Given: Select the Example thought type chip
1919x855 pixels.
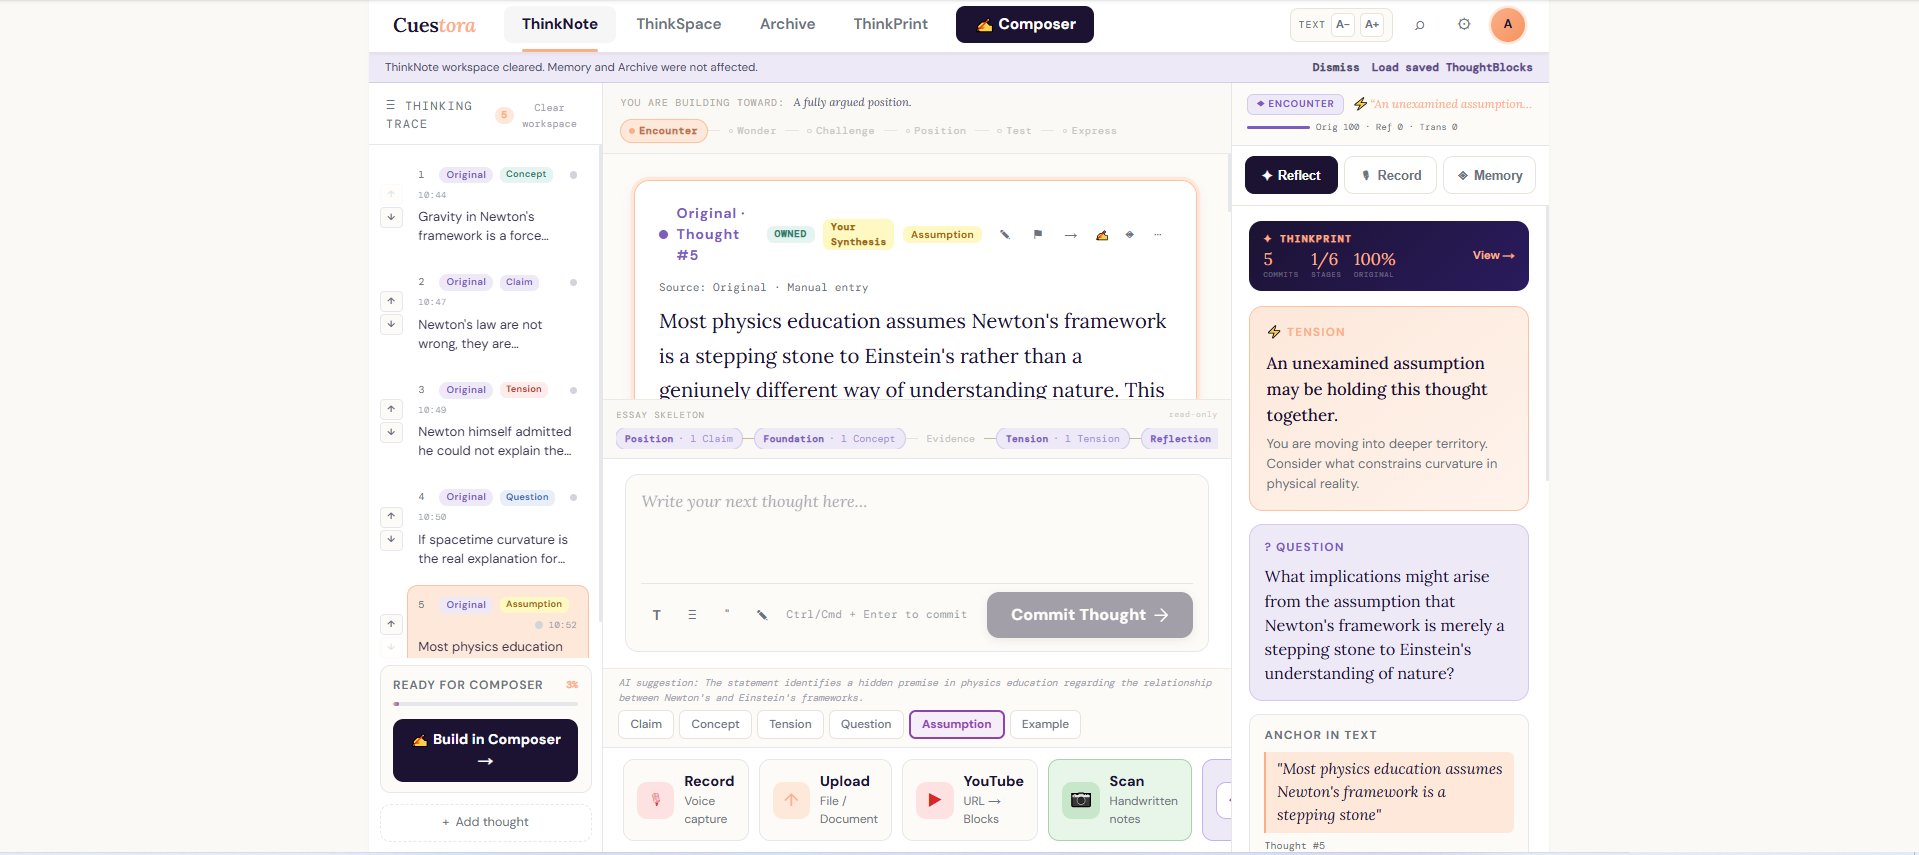Looking at the screenshot, I should coord(1045,724).
